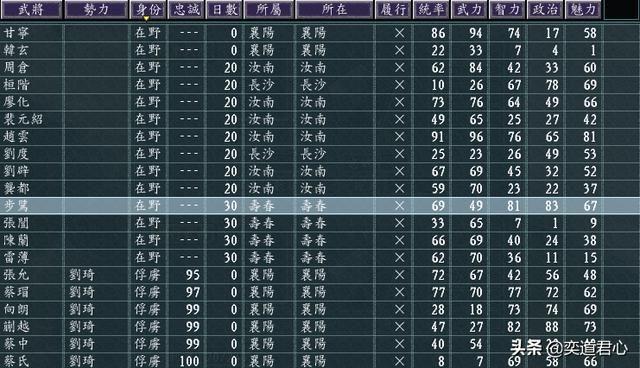This screenshot has width=640, height=368.
Task: Select officer 裴元紹 in the list
Action: 23,119
